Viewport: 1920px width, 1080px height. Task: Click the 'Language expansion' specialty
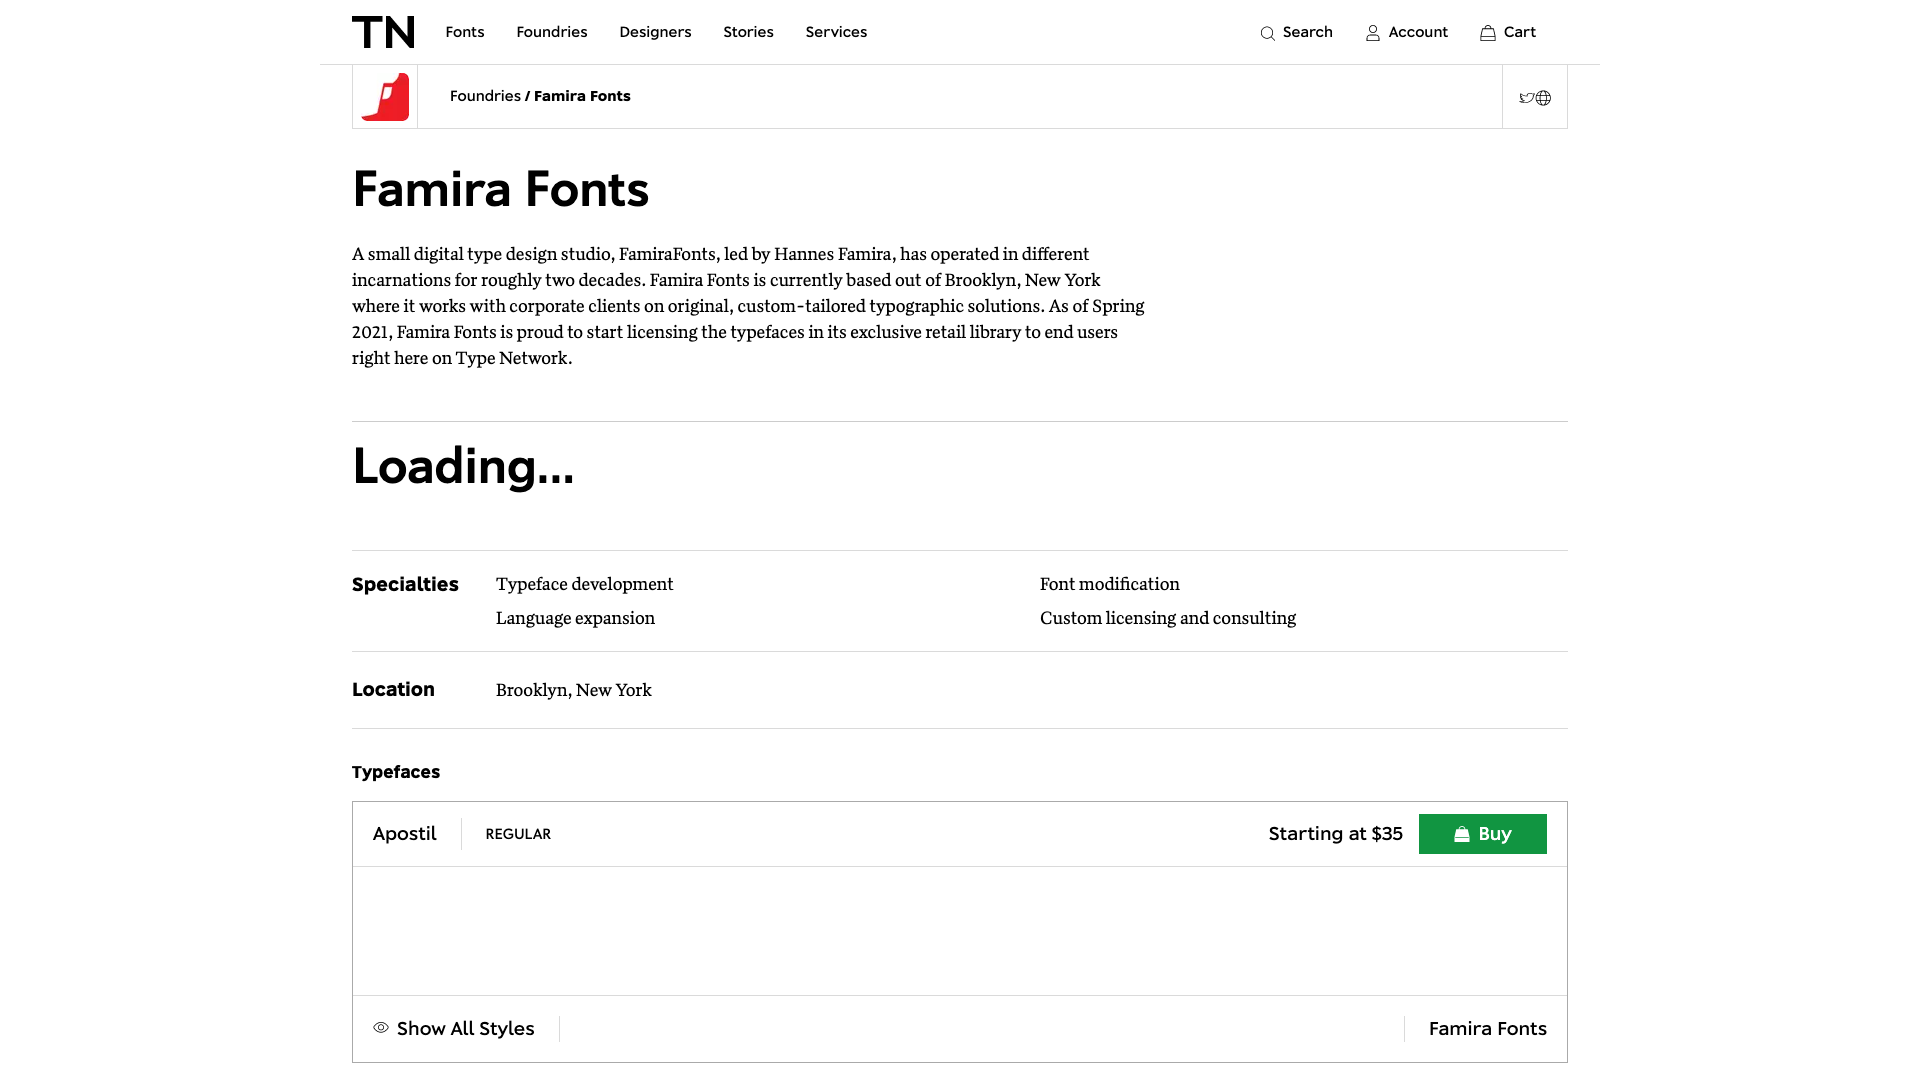click(x=575, y=618)
